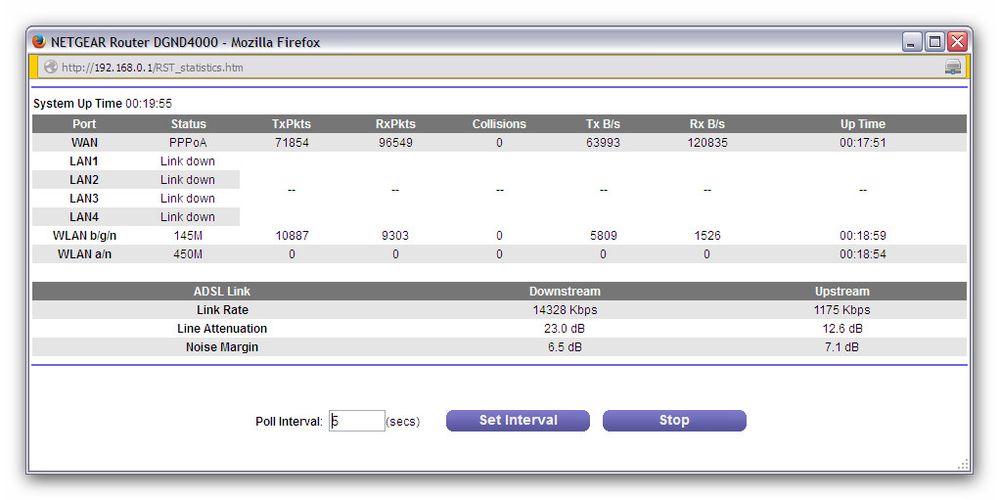Click the Collisions column header

[x=499, y=124]
